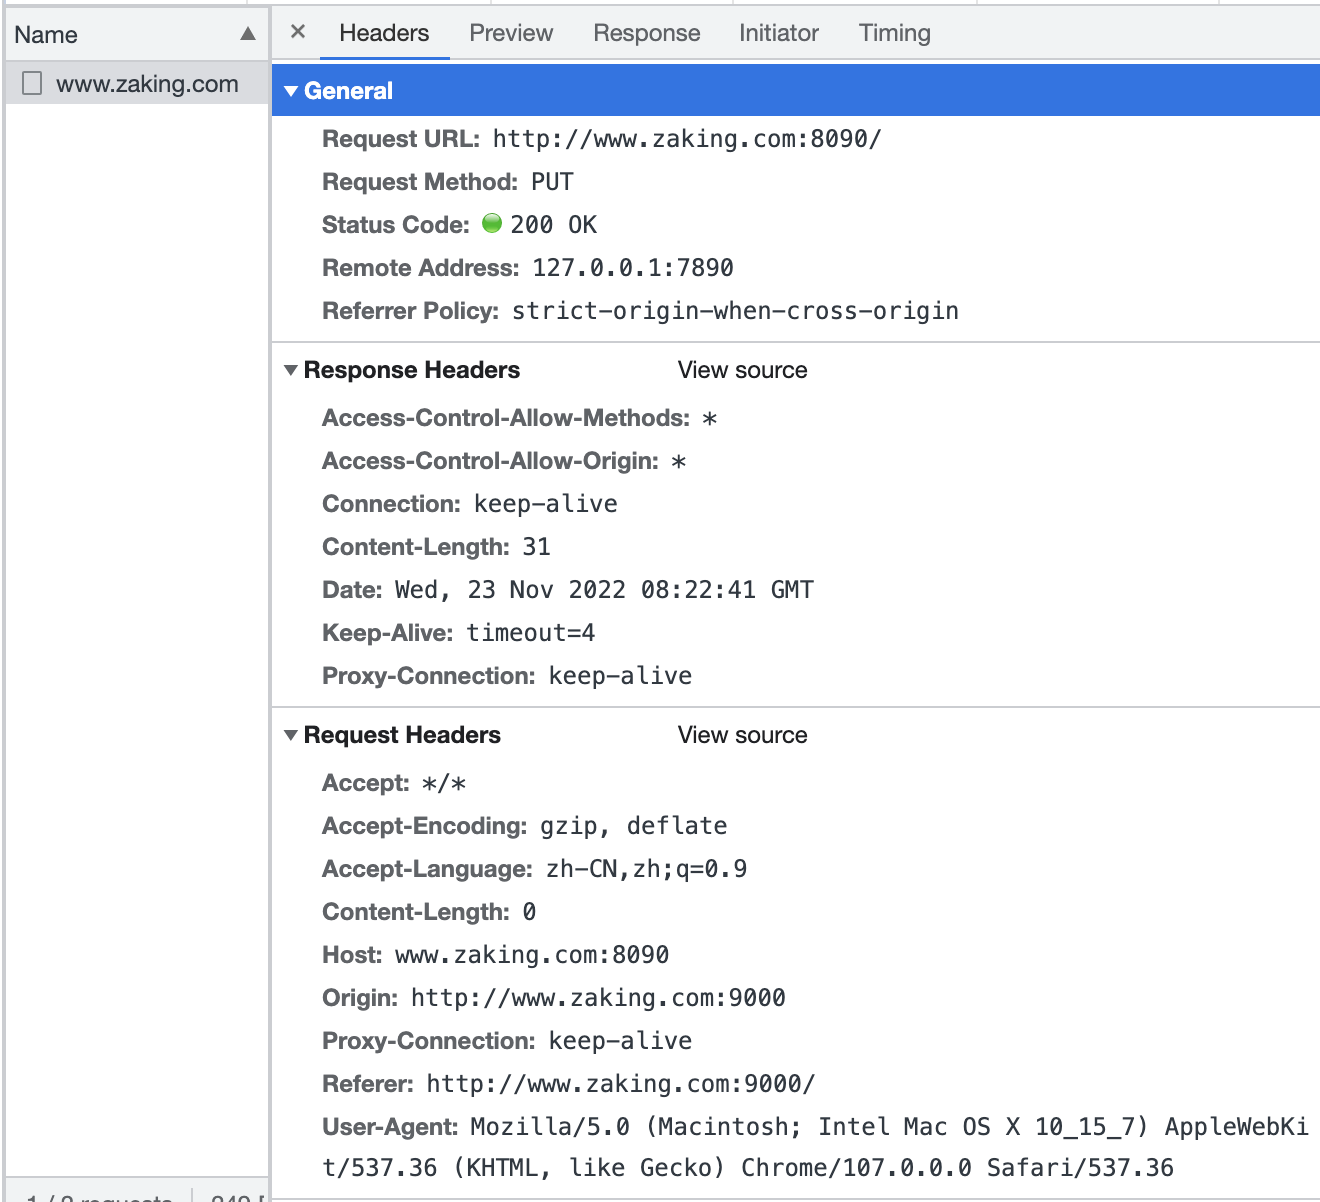
Task: Click the strict-origin-when-cross-origin referrer policy value
Action: point(735,311)
